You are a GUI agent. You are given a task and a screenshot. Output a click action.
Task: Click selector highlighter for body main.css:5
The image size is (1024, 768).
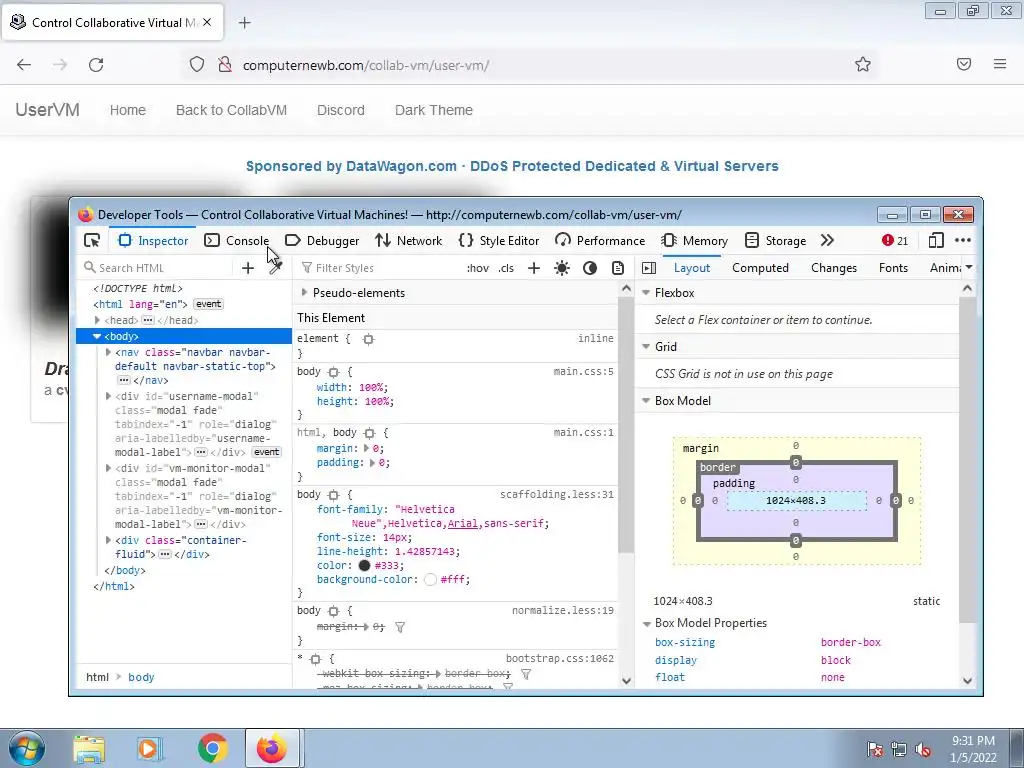coord(334,372)
